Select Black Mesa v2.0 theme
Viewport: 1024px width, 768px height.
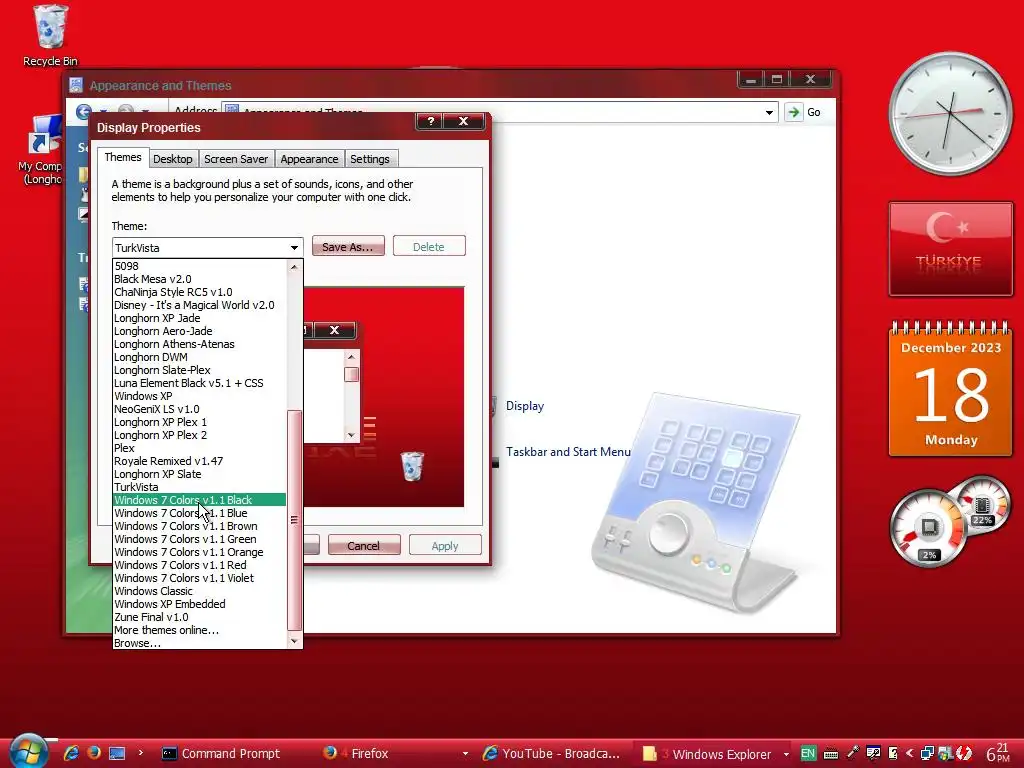[x=199, y=279]
